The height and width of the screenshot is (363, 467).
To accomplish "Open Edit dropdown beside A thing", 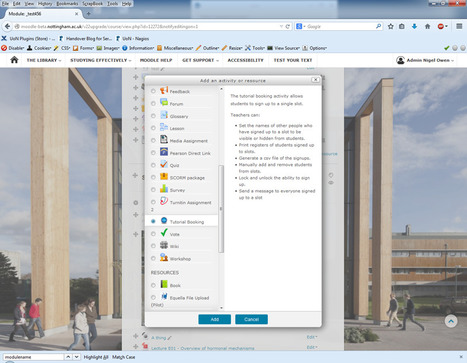I will tap(312, 337).
